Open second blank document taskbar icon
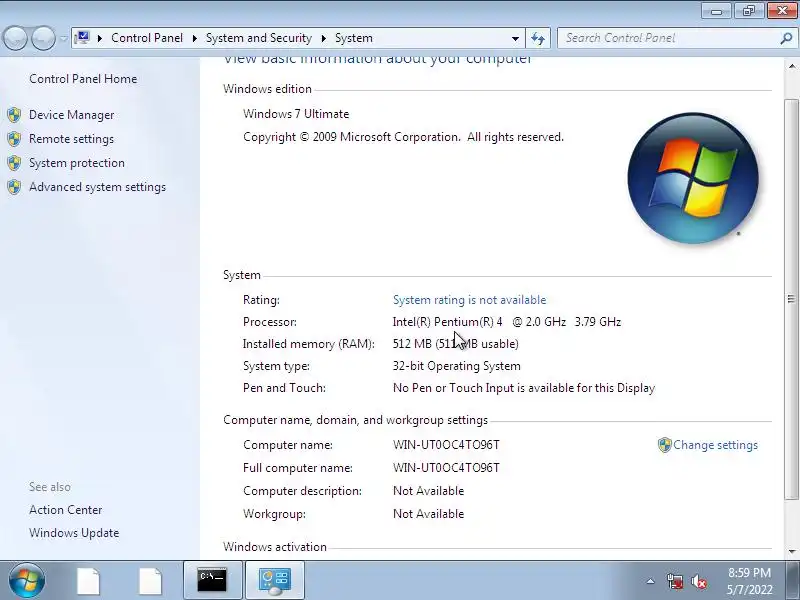The height and width of the screenshot is (600, 800). click(150, 581)
